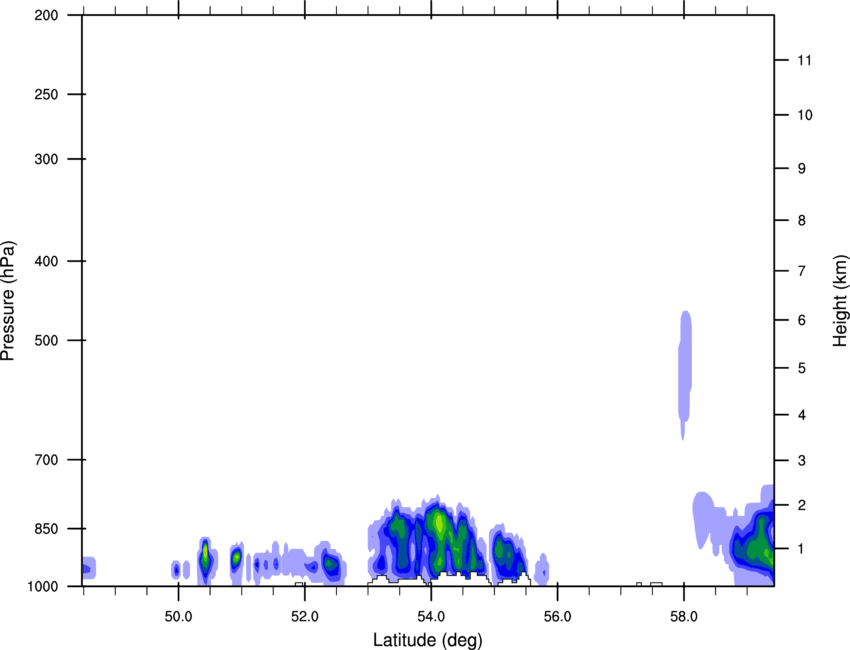850x650 pixels.
Task: Click the 54.0 latitude tick label
Action: coord(432,617)
